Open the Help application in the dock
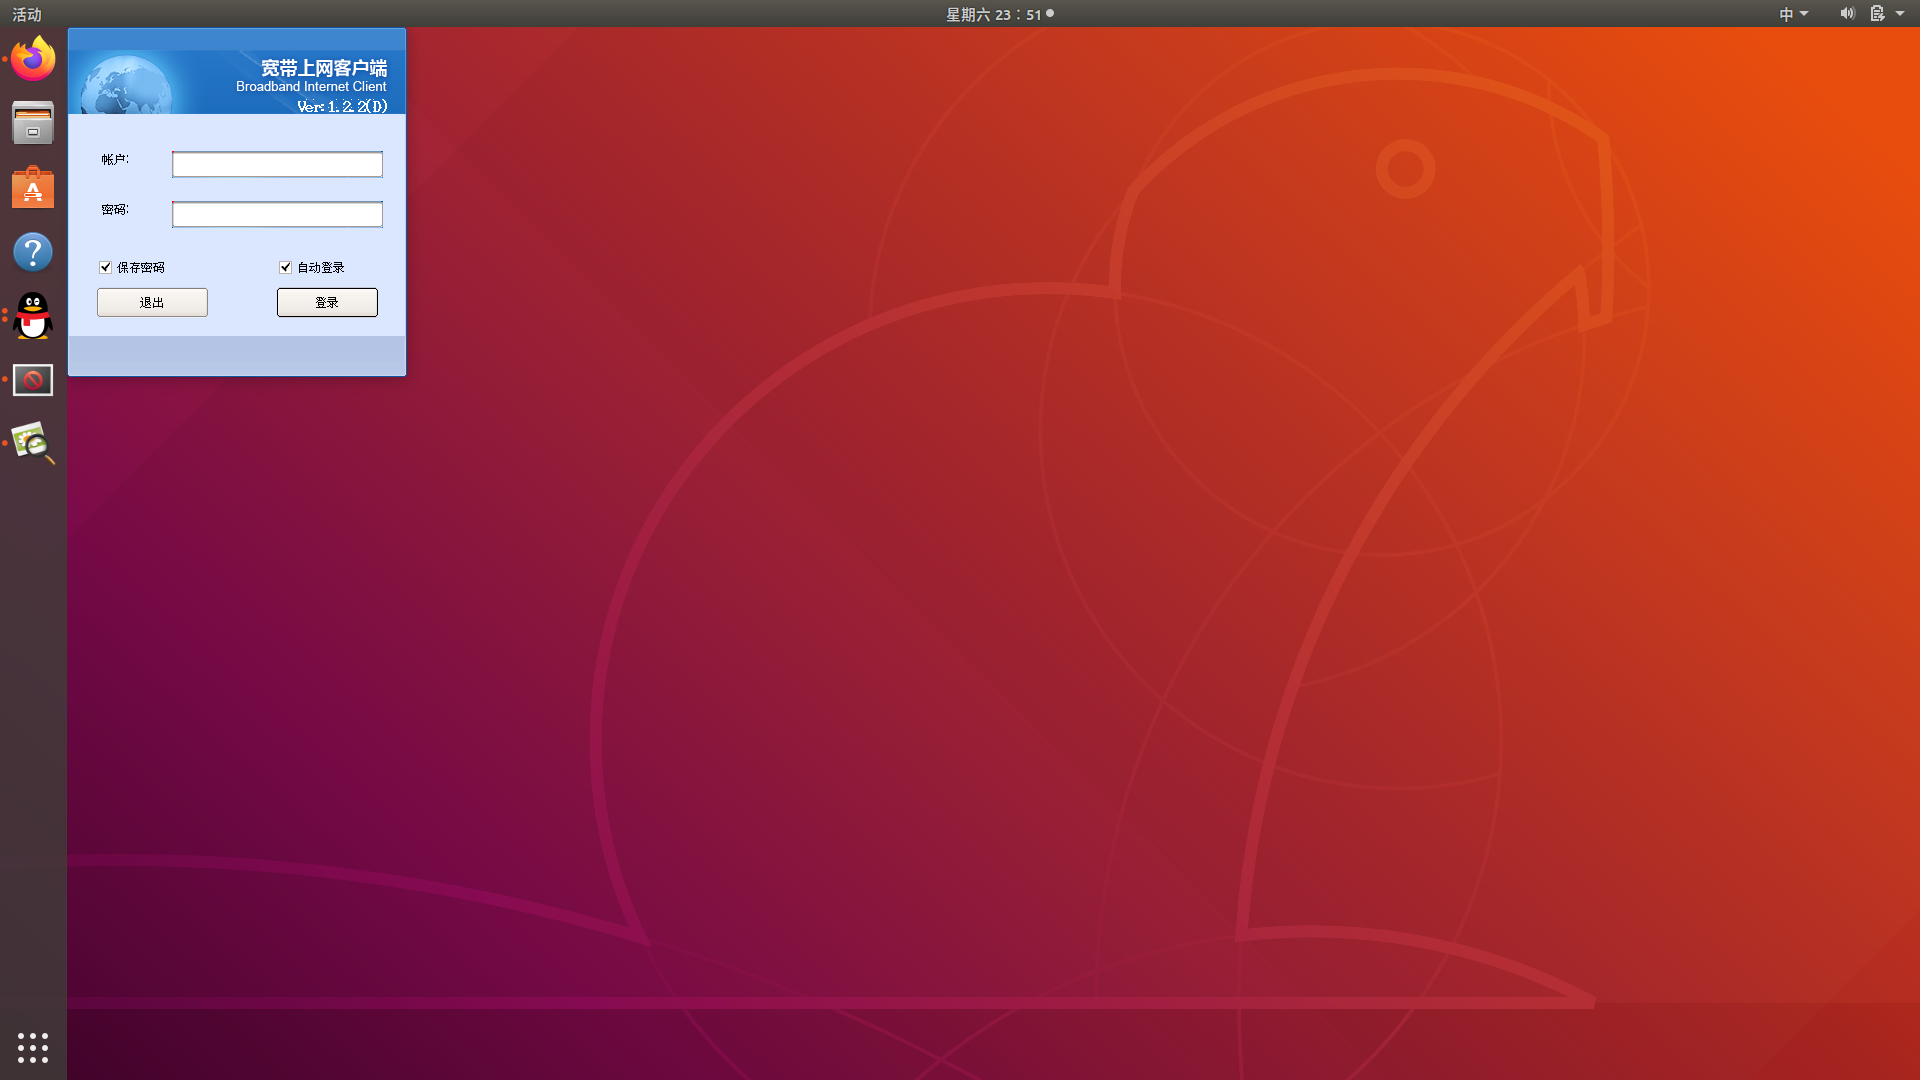This screenshot has width=1920, height=1080. click(33, 252)
